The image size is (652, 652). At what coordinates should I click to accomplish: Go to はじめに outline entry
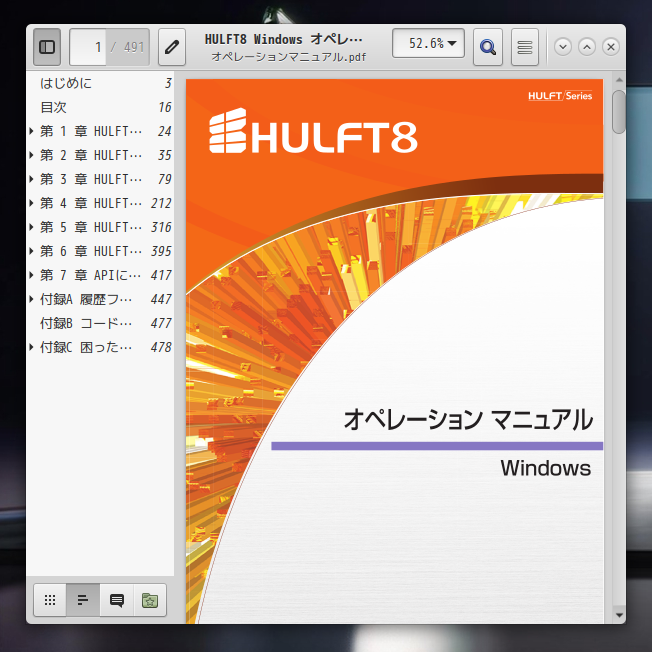[66, 83]
